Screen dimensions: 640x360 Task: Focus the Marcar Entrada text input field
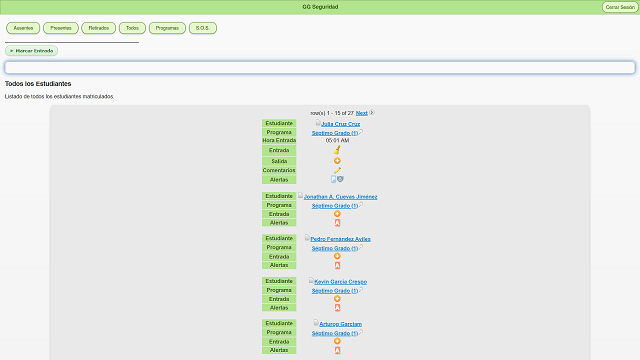point(320,67)
